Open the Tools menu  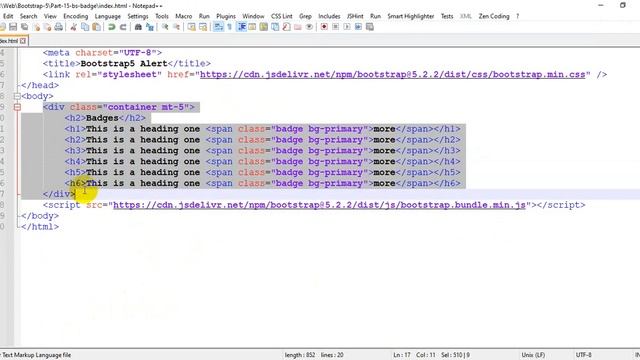click(x=162, y=16)
